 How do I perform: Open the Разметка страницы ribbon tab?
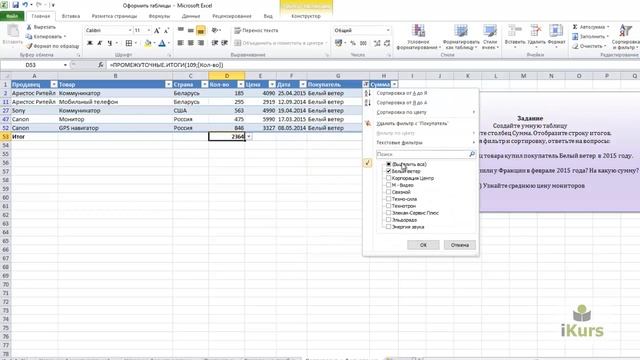(114, 16)
